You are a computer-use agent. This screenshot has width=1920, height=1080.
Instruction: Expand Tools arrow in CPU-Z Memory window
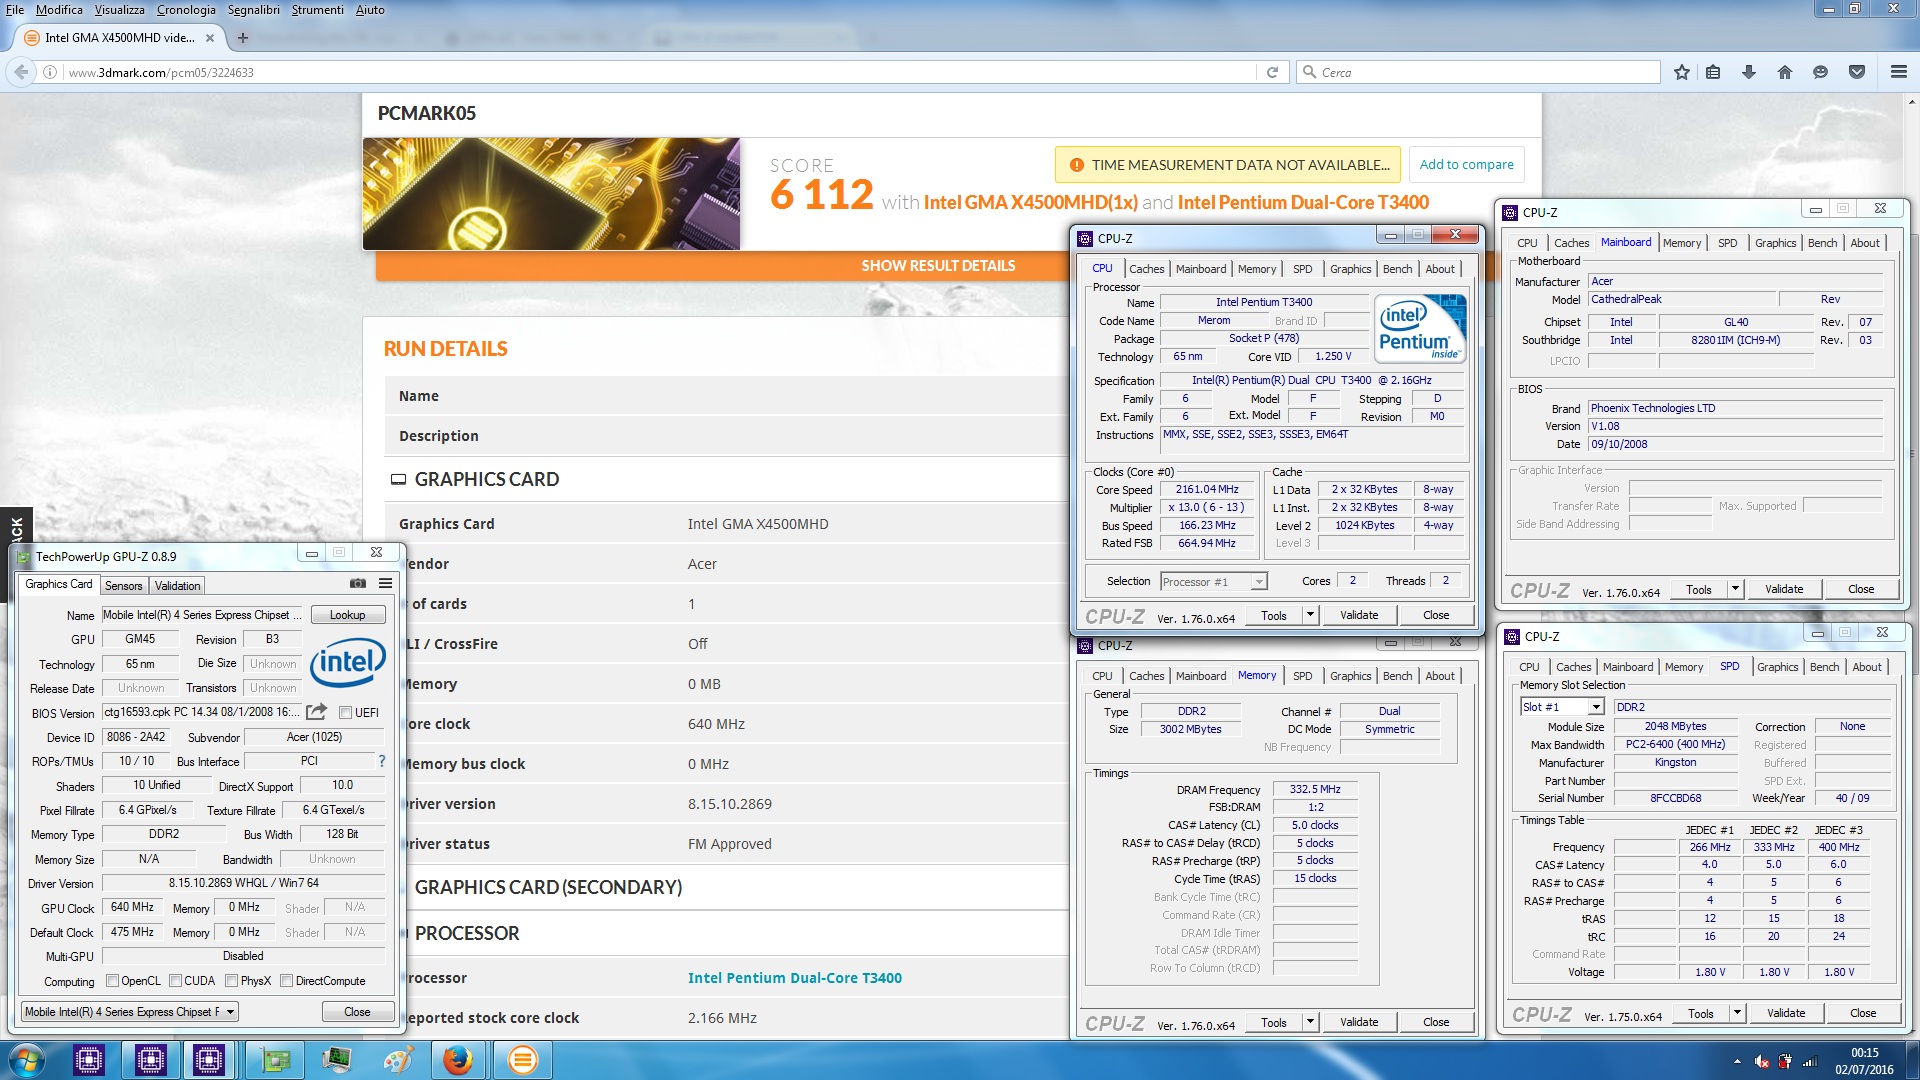point(1310,1022)
